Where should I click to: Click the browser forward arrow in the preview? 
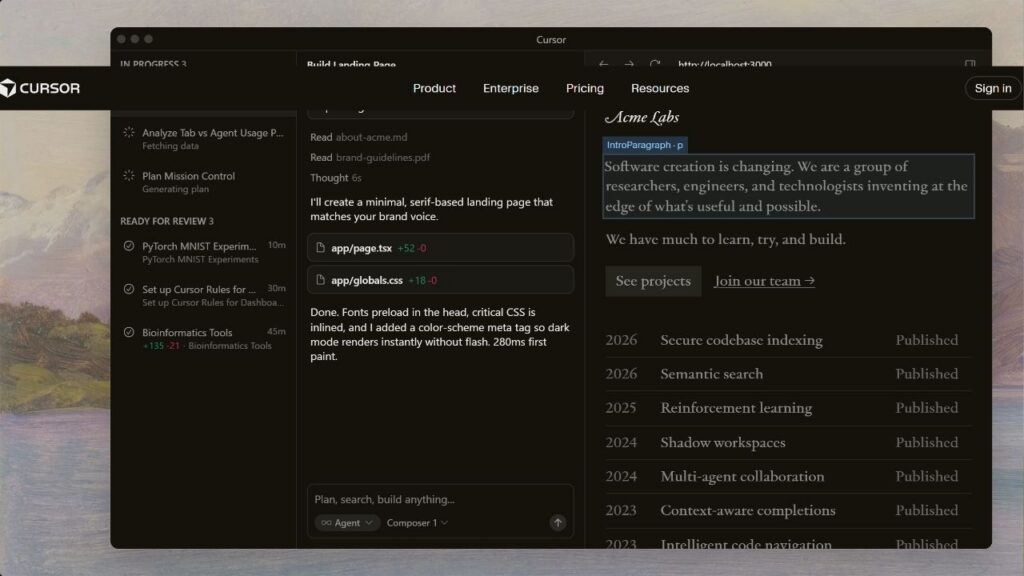[627, 64]
